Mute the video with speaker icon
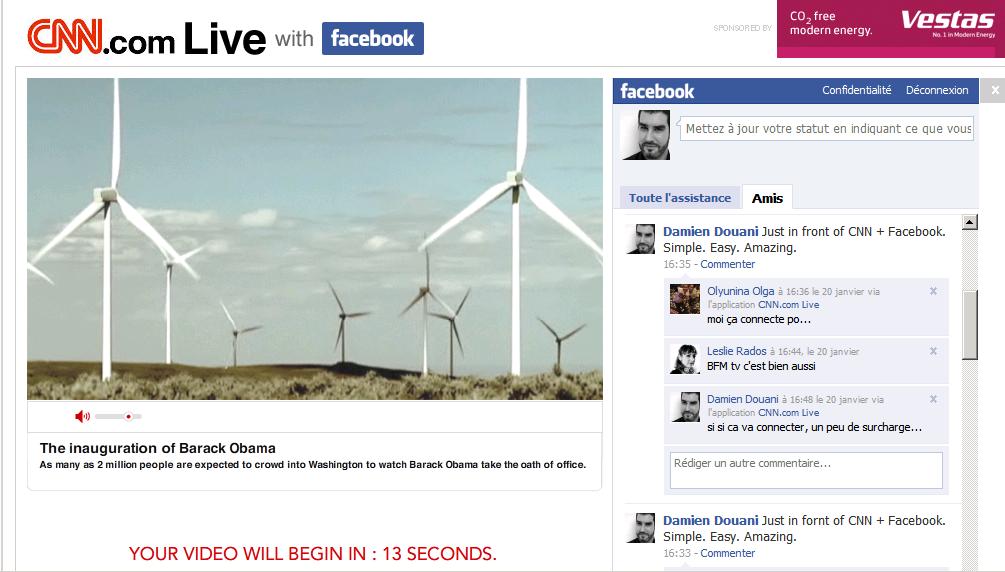Viewport: 1005px width, 572px height. pyautogui.click(x=82, y=417)
